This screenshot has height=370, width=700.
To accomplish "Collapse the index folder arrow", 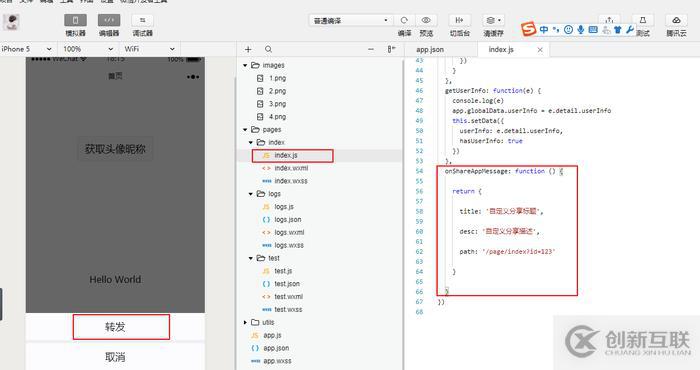I will [251, 143].
